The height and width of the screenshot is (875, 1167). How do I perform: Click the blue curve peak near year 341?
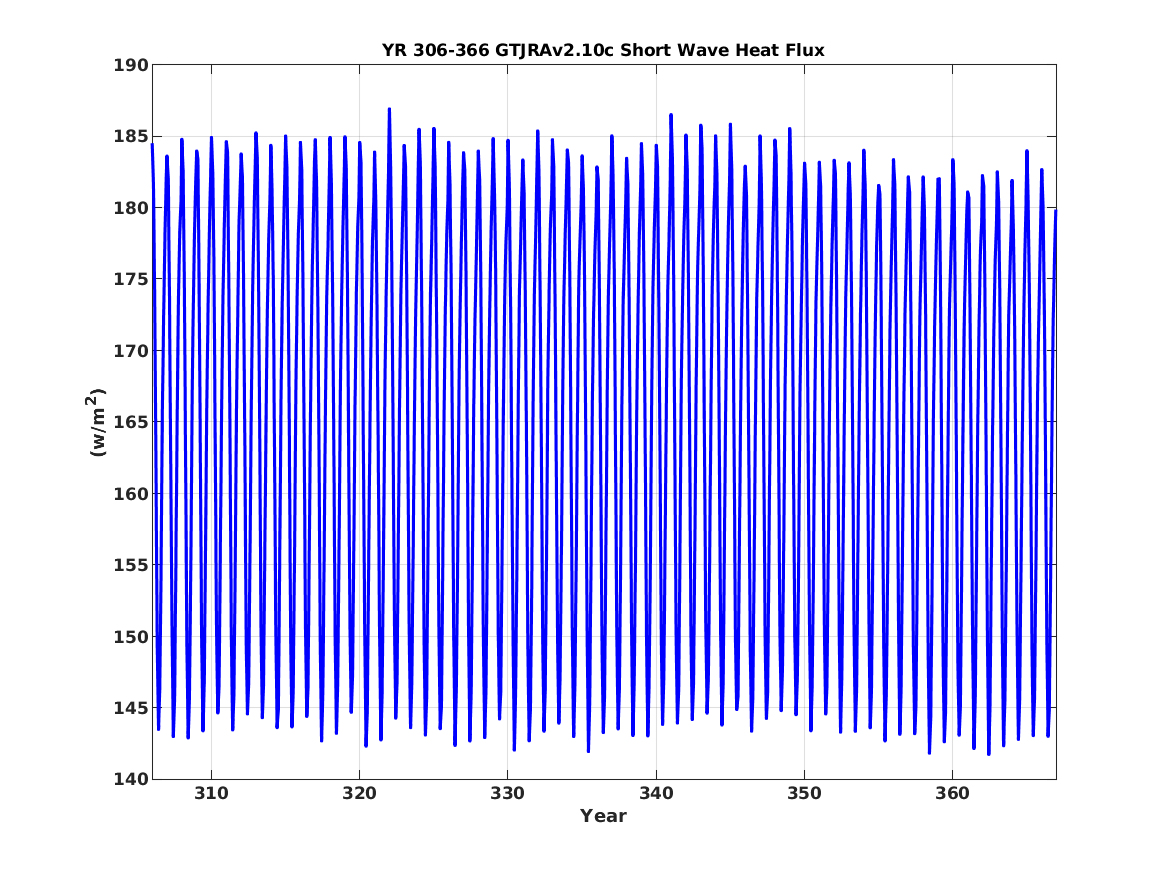671,115
